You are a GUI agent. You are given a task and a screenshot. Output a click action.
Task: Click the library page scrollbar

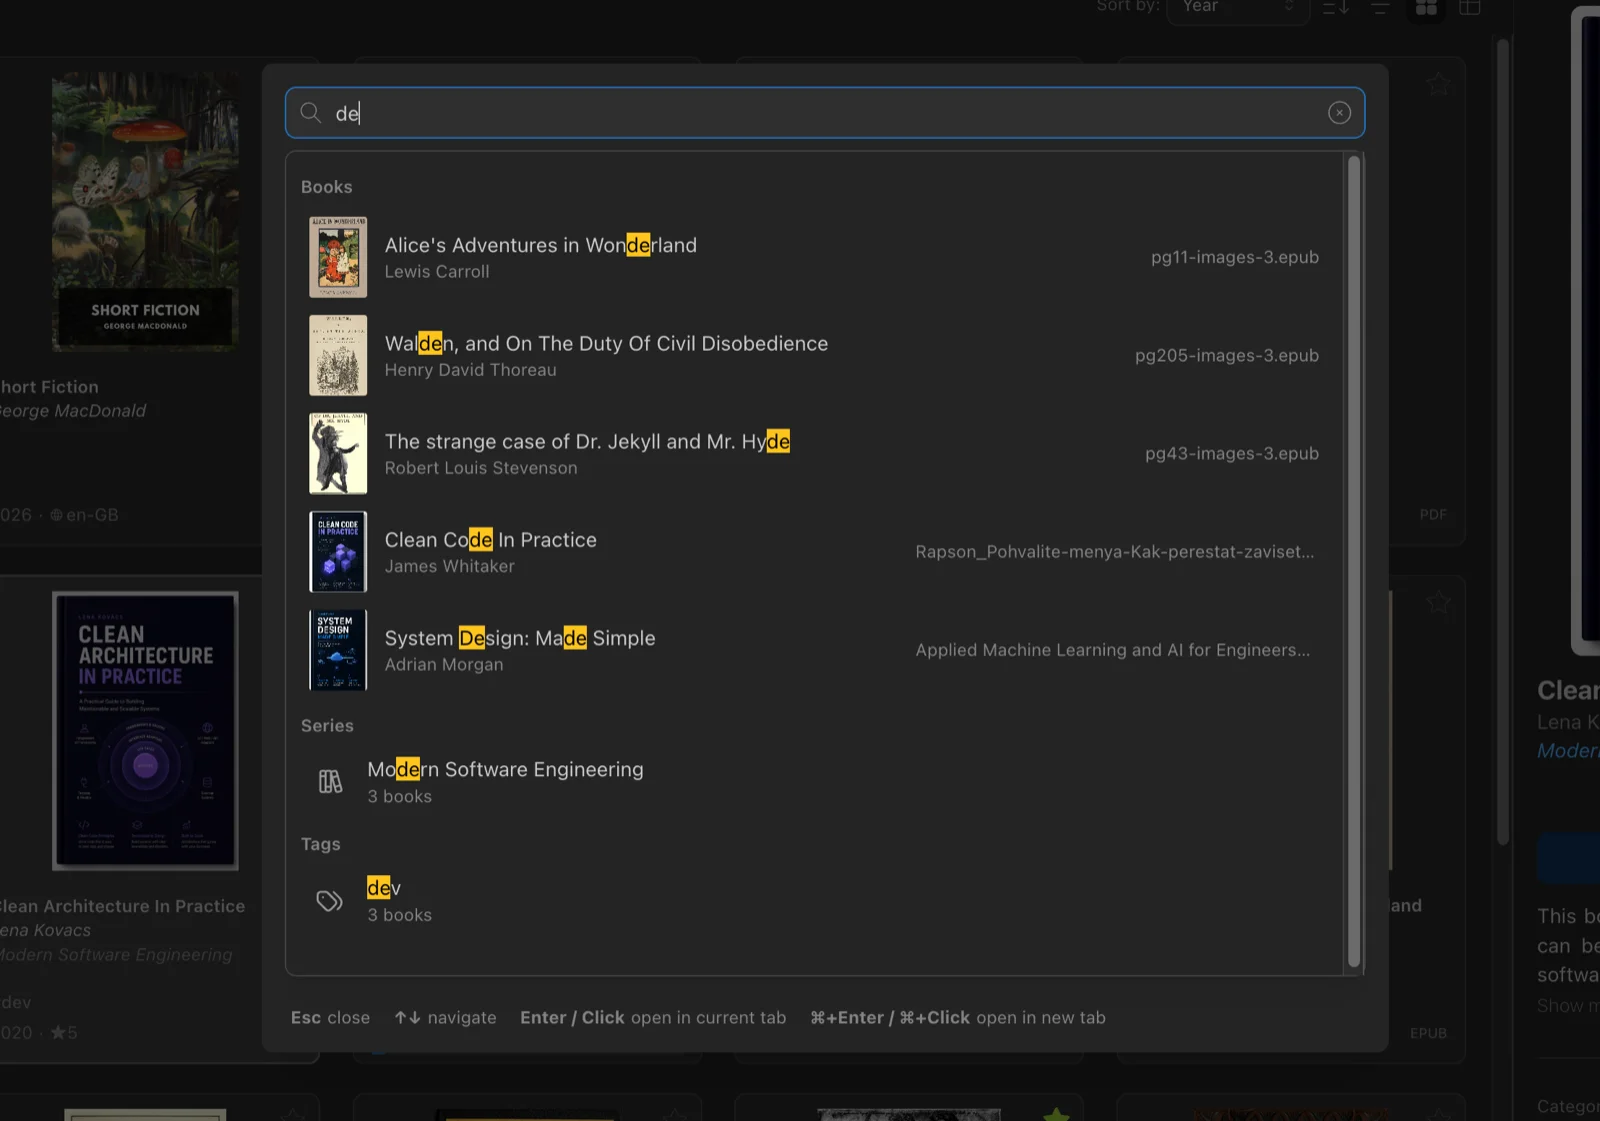click(1502, 441)
